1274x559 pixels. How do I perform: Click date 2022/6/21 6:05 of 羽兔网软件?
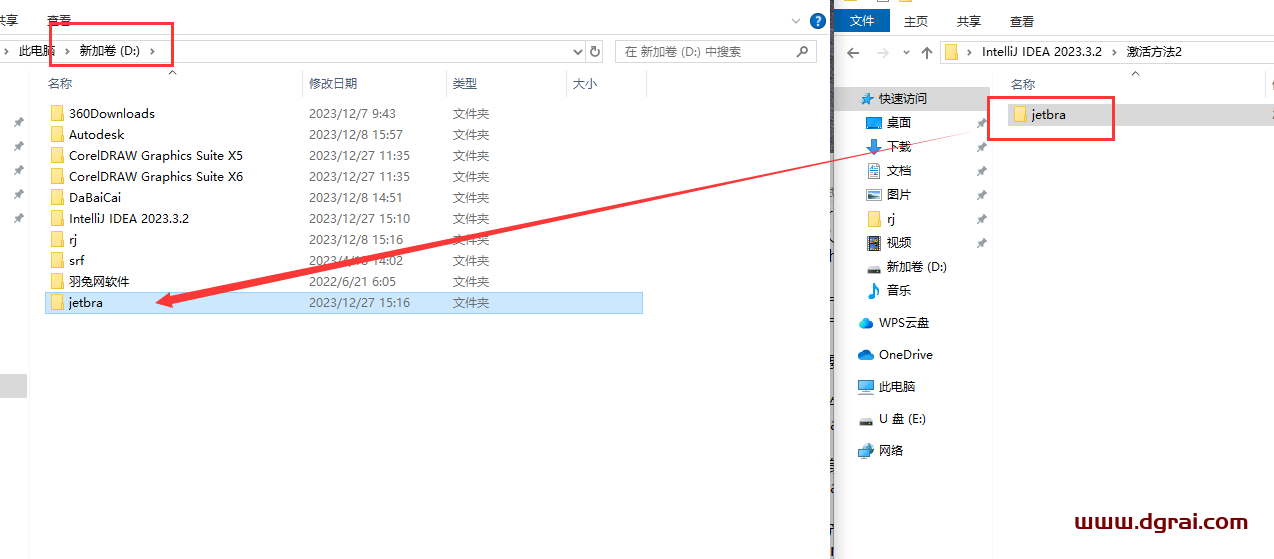pyautogui.click(x=352, y=281)
